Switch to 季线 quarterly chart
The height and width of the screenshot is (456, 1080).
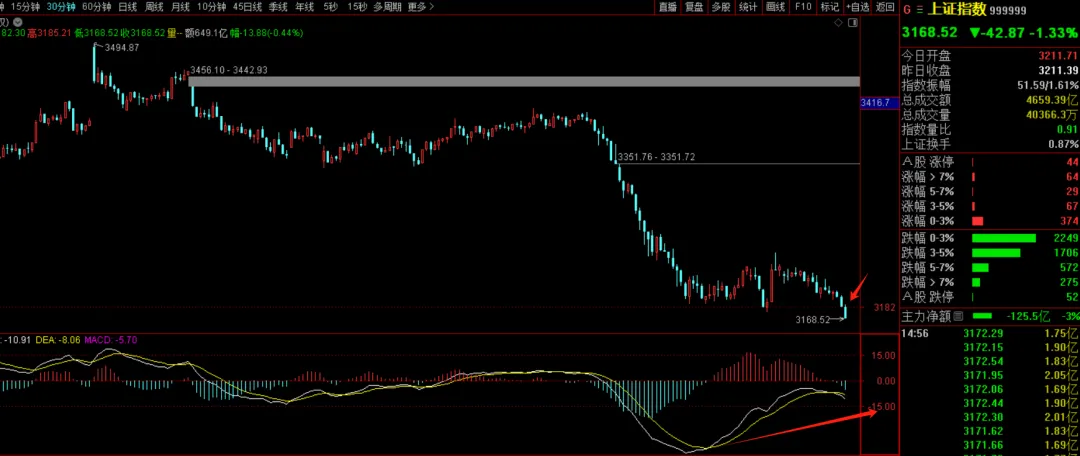click(278, 7)
